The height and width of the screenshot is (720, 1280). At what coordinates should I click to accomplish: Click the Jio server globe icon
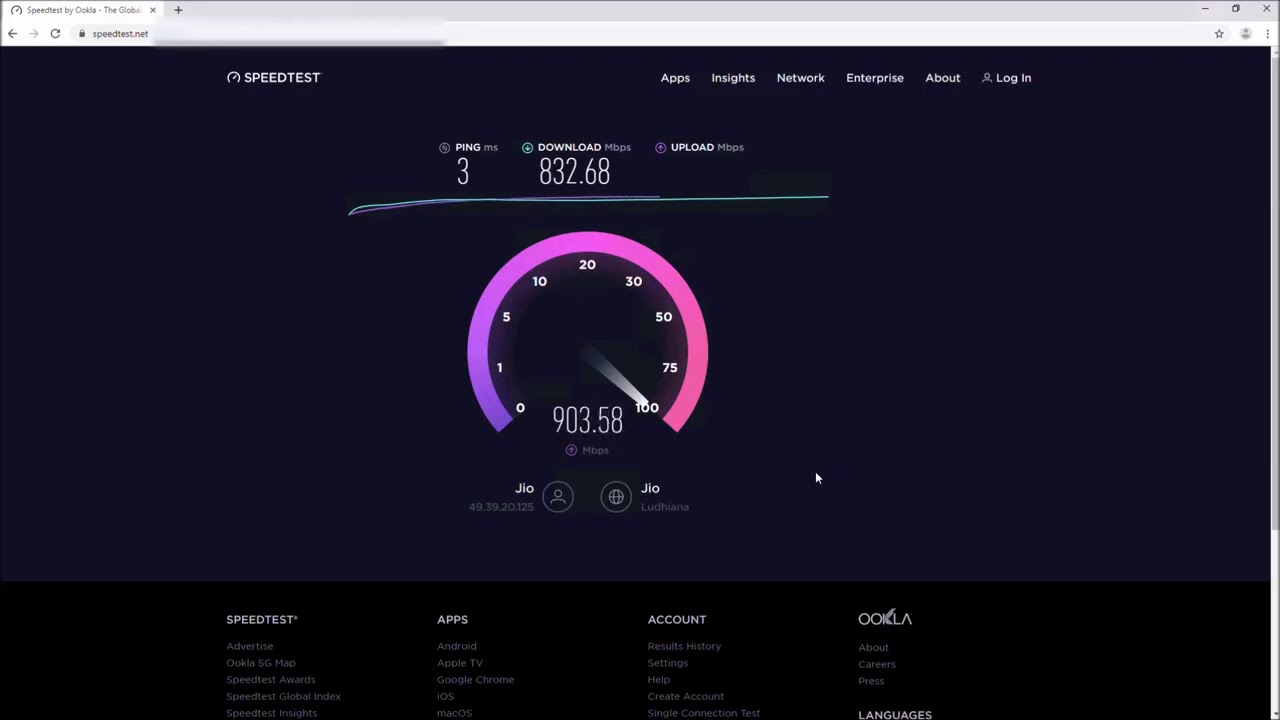pyautogui.click(x=616, y=496)
